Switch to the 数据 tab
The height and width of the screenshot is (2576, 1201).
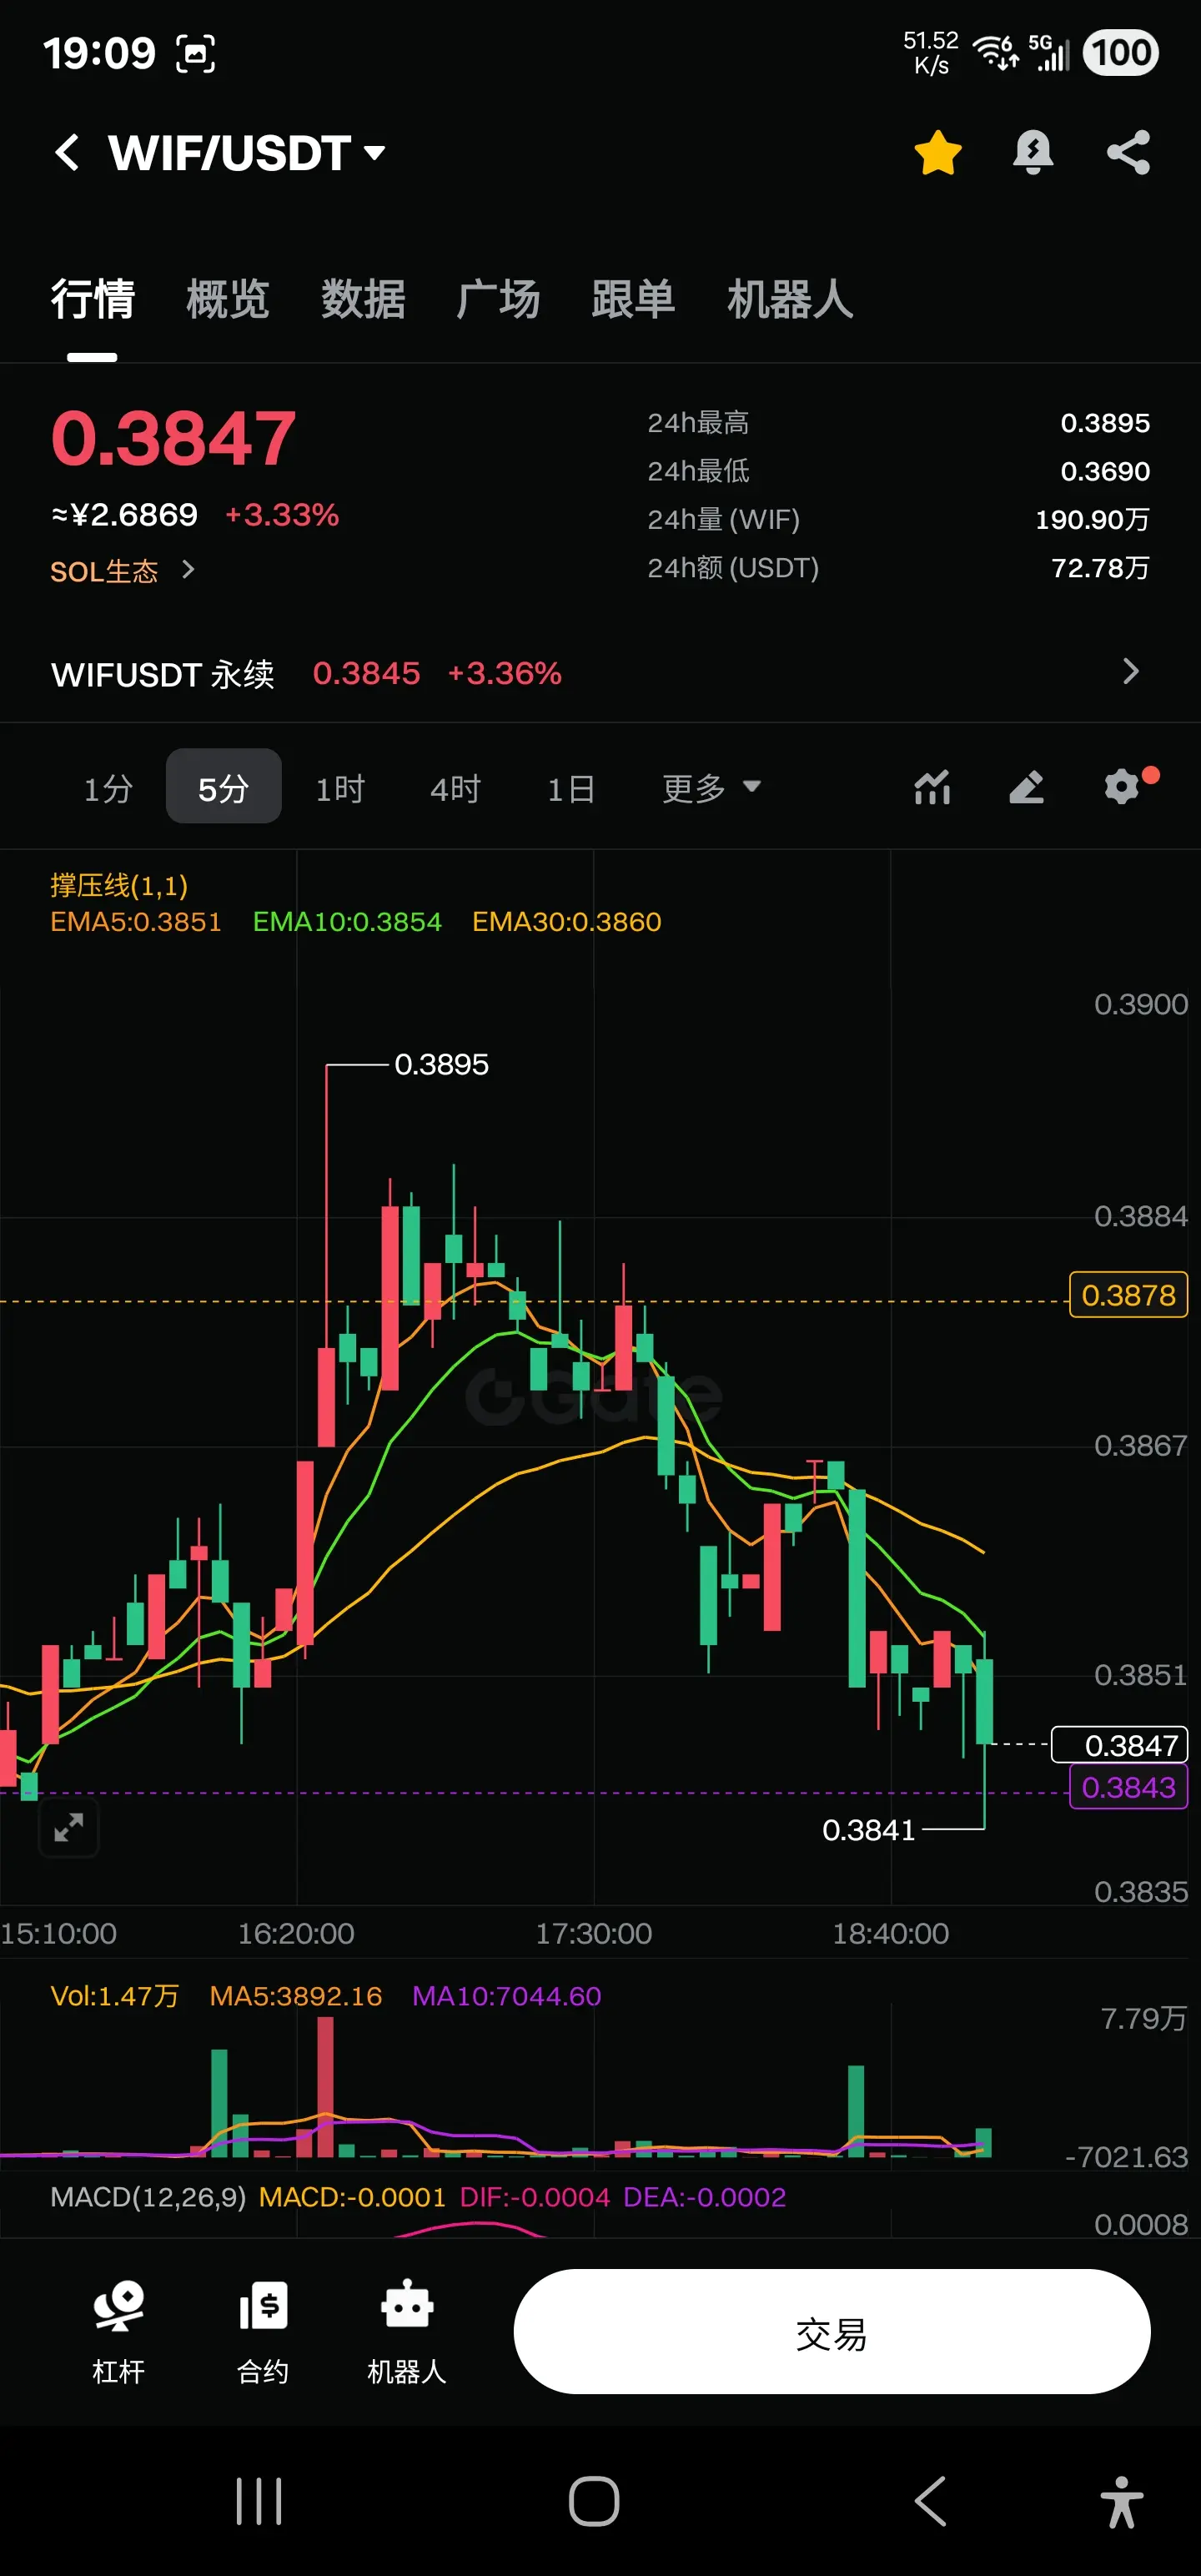[x=363, y=299]
